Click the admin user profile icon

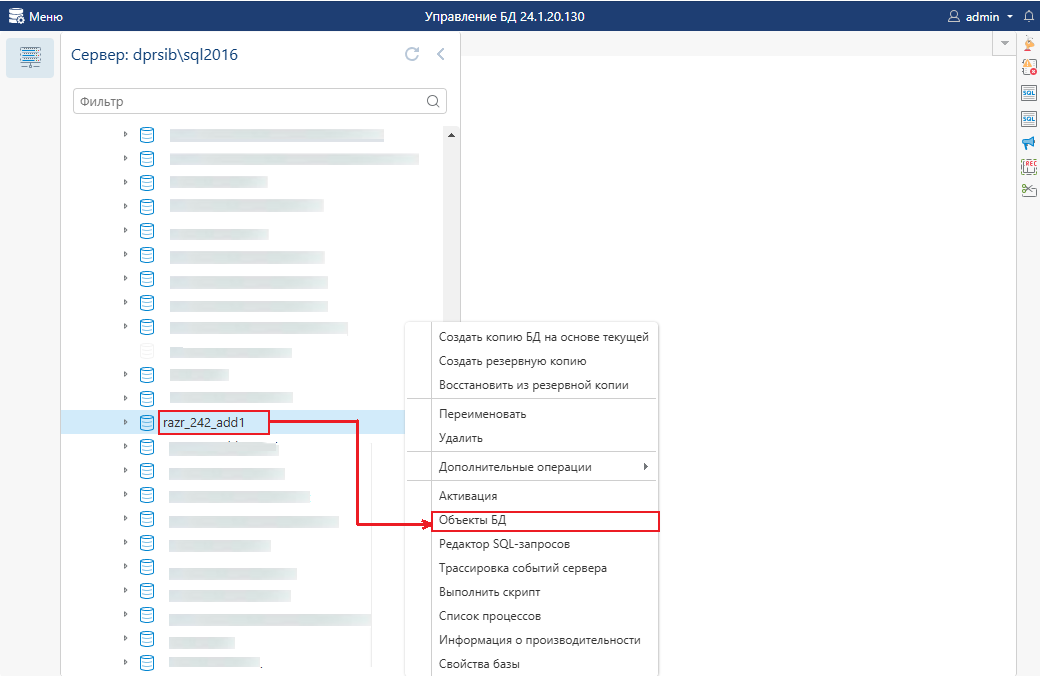(954, 16)
